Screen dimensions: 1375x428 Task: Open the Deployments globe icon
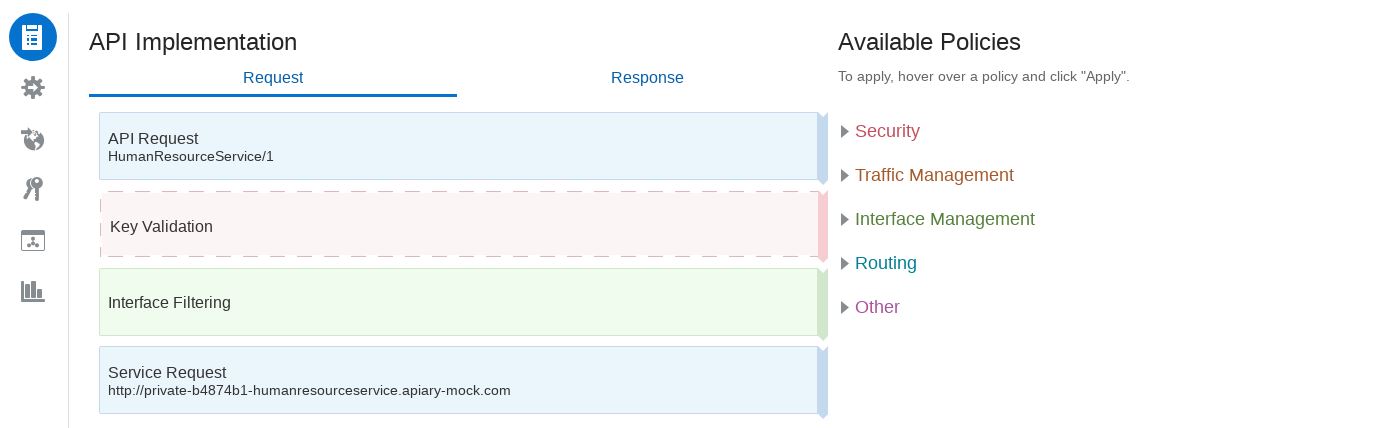pyautogui.click(x=33, y=139)
